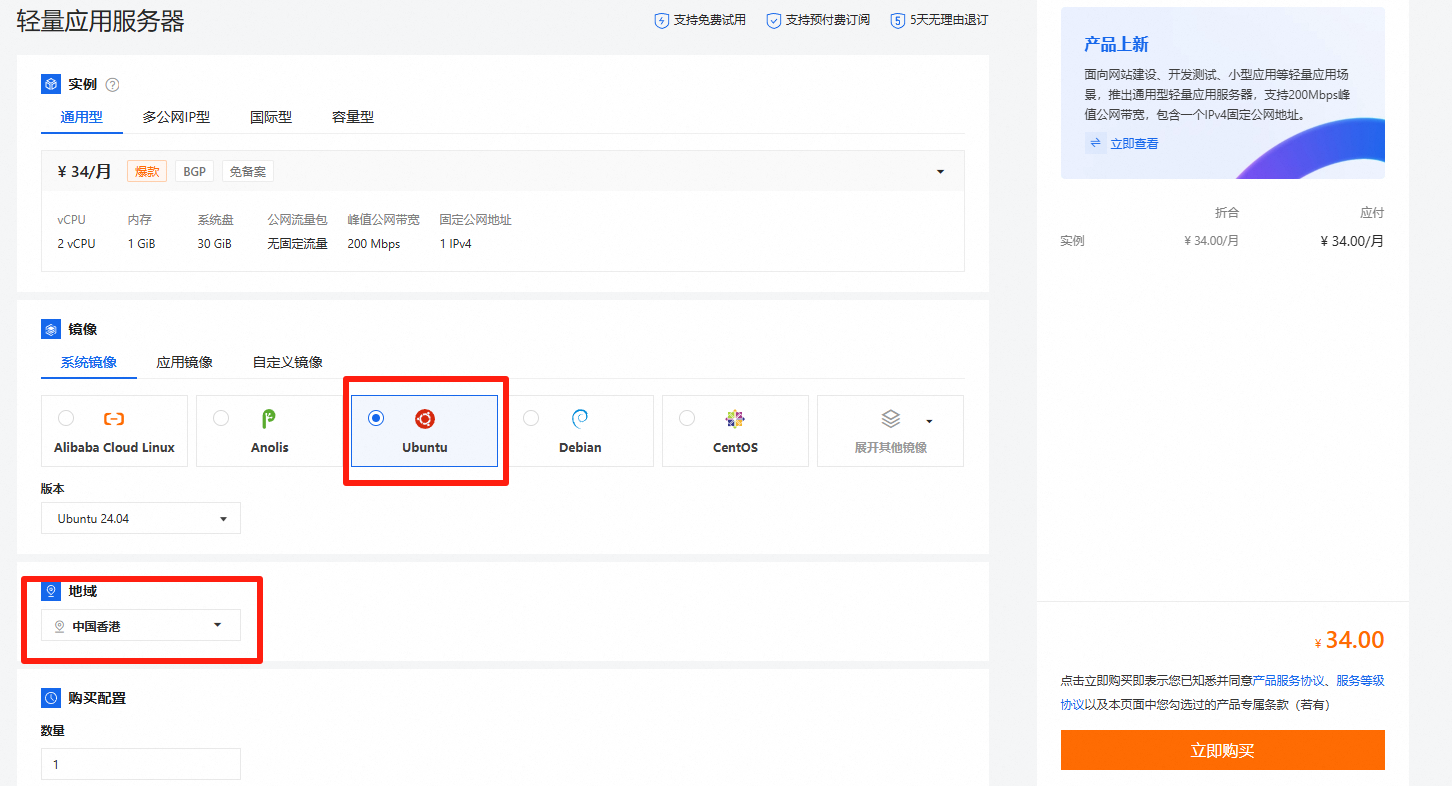Click the Debian swirl logo

click(580, 419)
